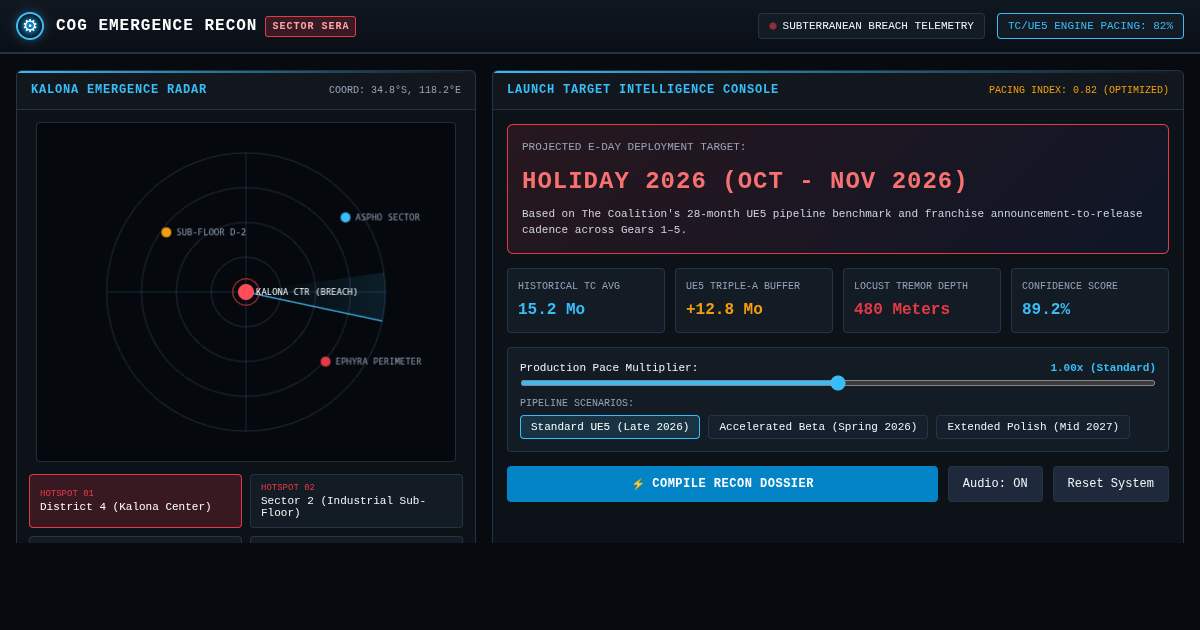Select the Kalona CTR breach radar marker
This screenshot has width=1200, height=630.
(246, 292)
